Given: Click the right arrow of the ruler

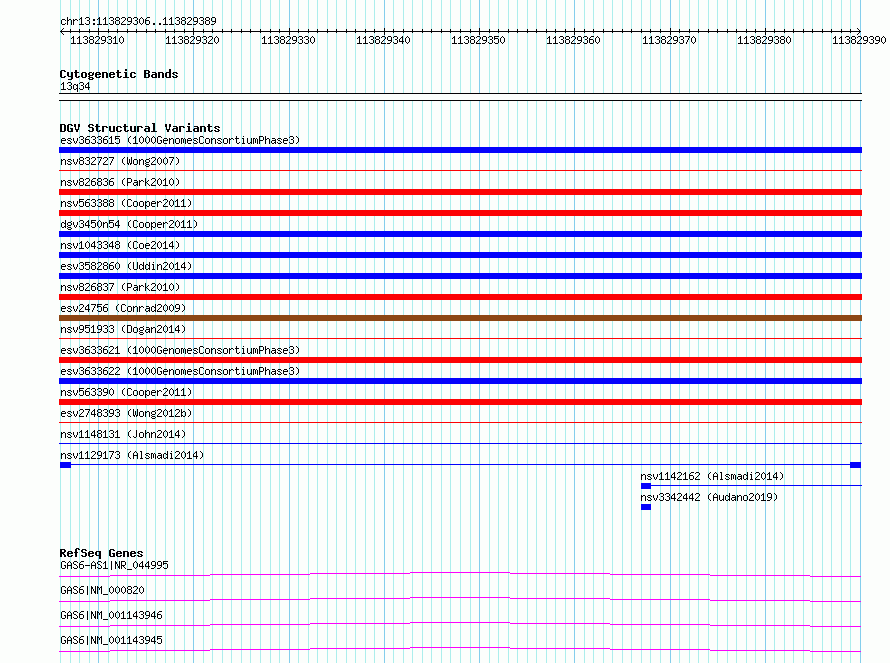Looking at the screenshot, I should click(x=859, y=31).
